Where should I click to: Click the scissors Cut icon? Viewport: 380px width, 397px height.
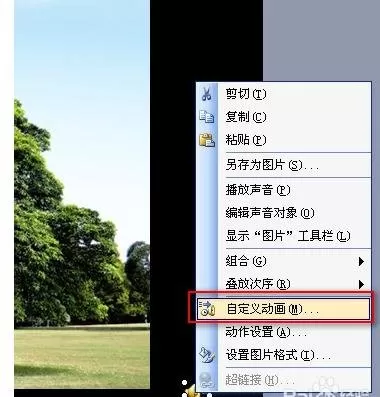tap(207, 94)
